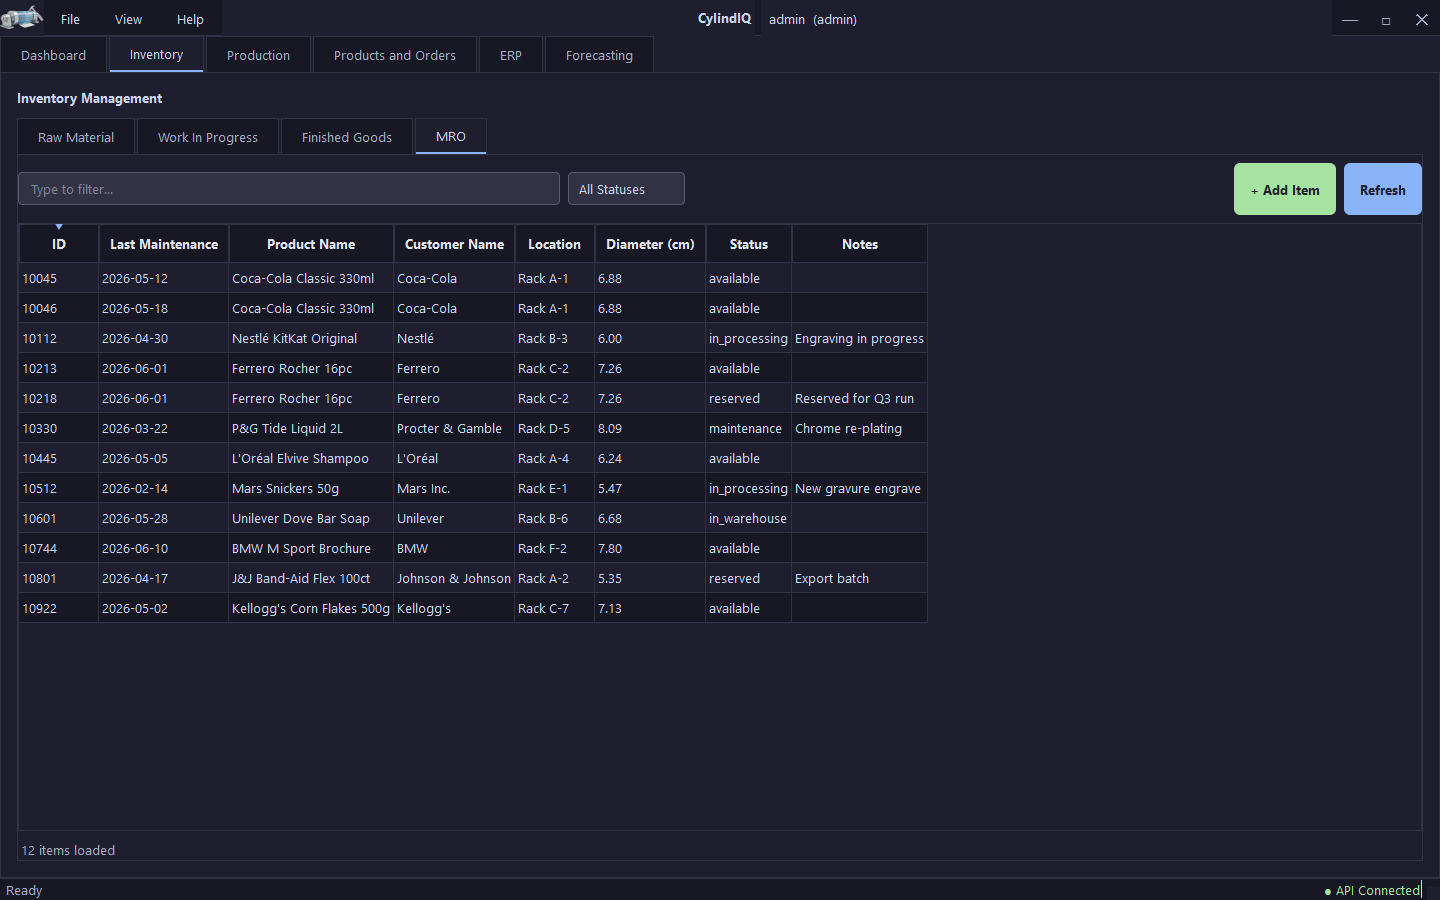Click the Reserved for Q3 run note

[x=859, y=398]
